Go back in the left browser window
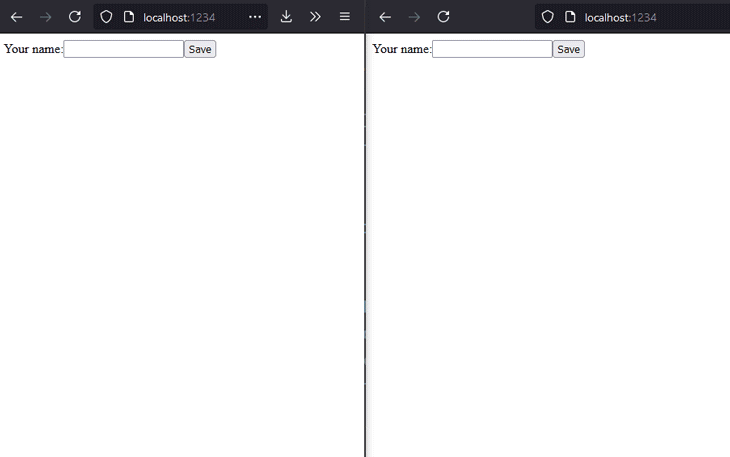This screenshot has width=730, height=457. pos(16,17)
